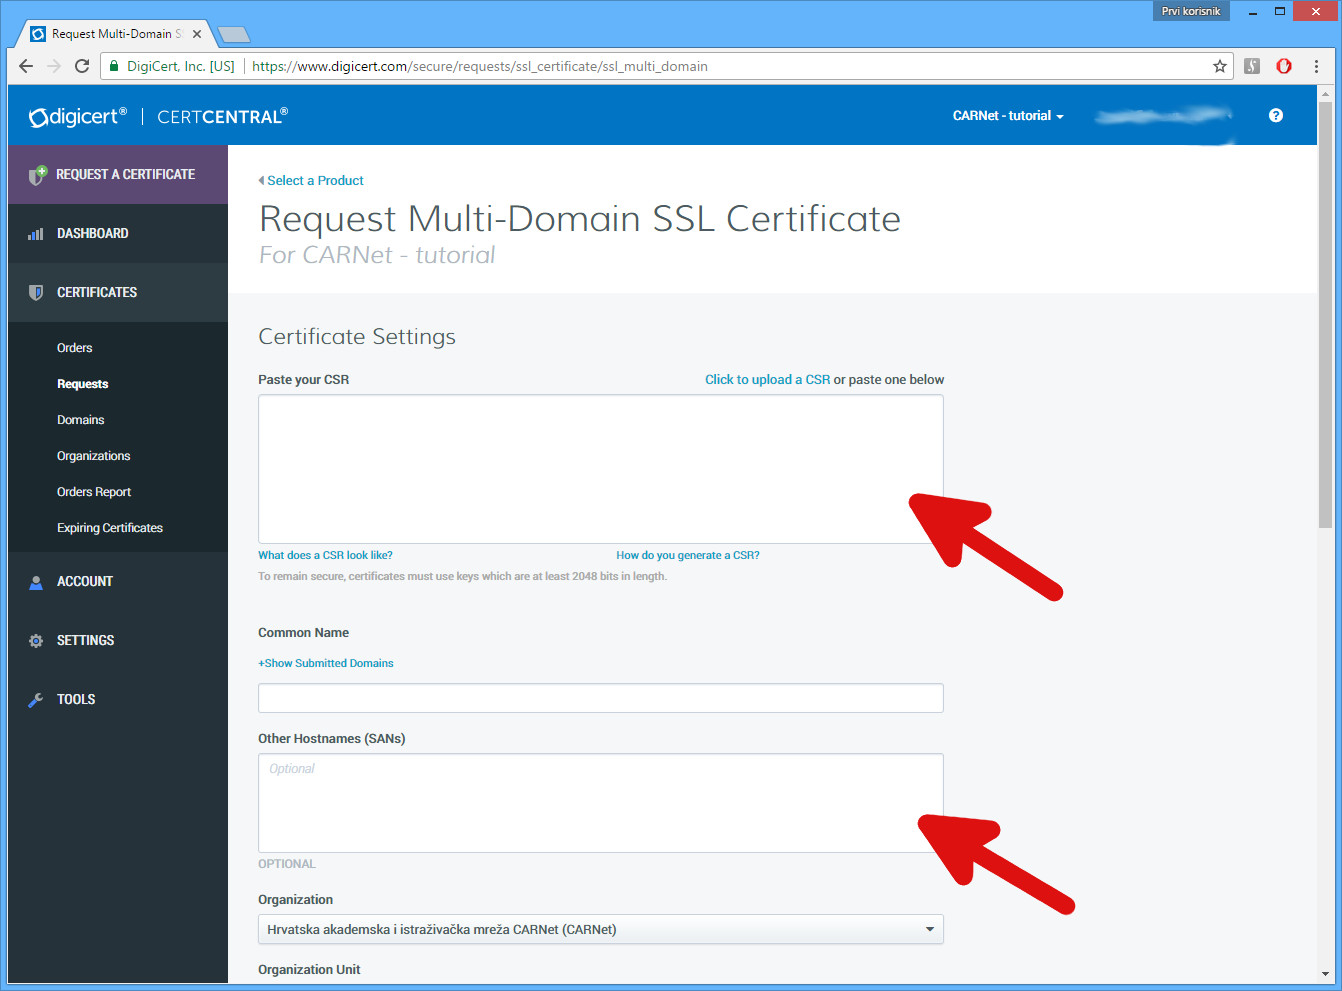The height and width of the screenshot is (991, 1342).
Task: Open the Certificates sidebar section
Action: [x=118, y=293]
